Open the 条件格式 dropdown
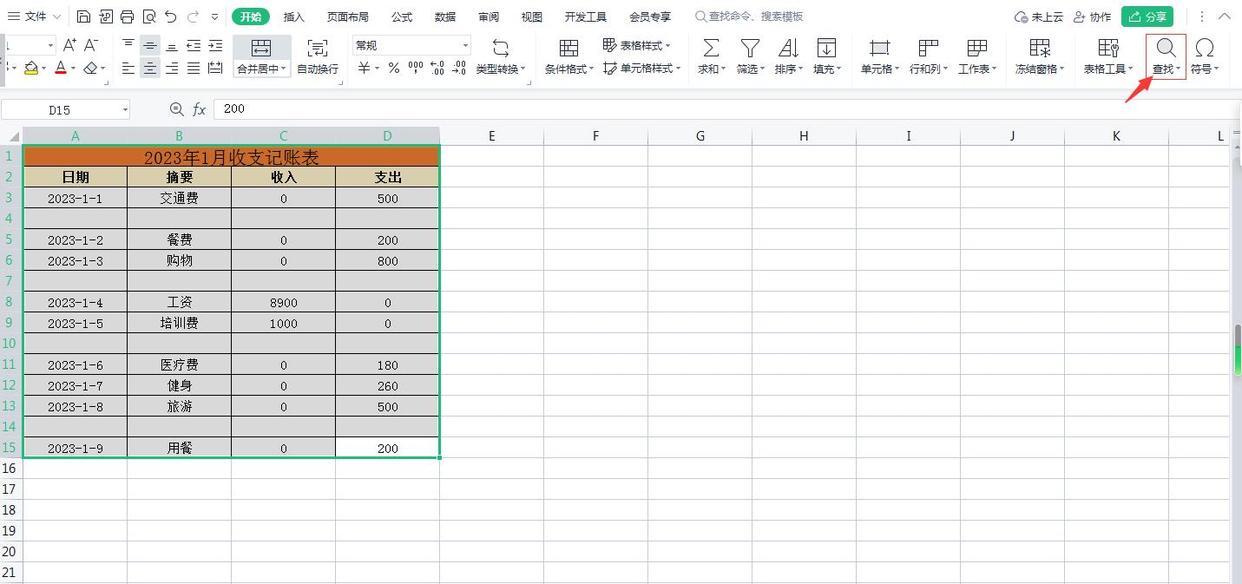Screen dimensions: 1242x584 pyautogui.click(x=569, y=69)
